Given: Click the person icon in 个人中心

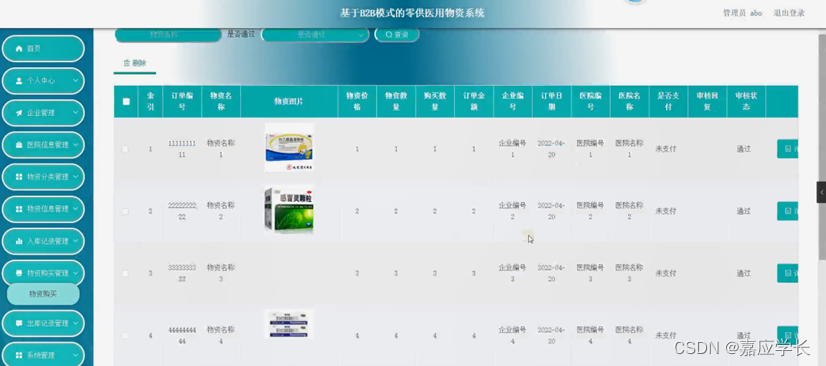Looking at the screenshot, I should [x=19, y=81].
